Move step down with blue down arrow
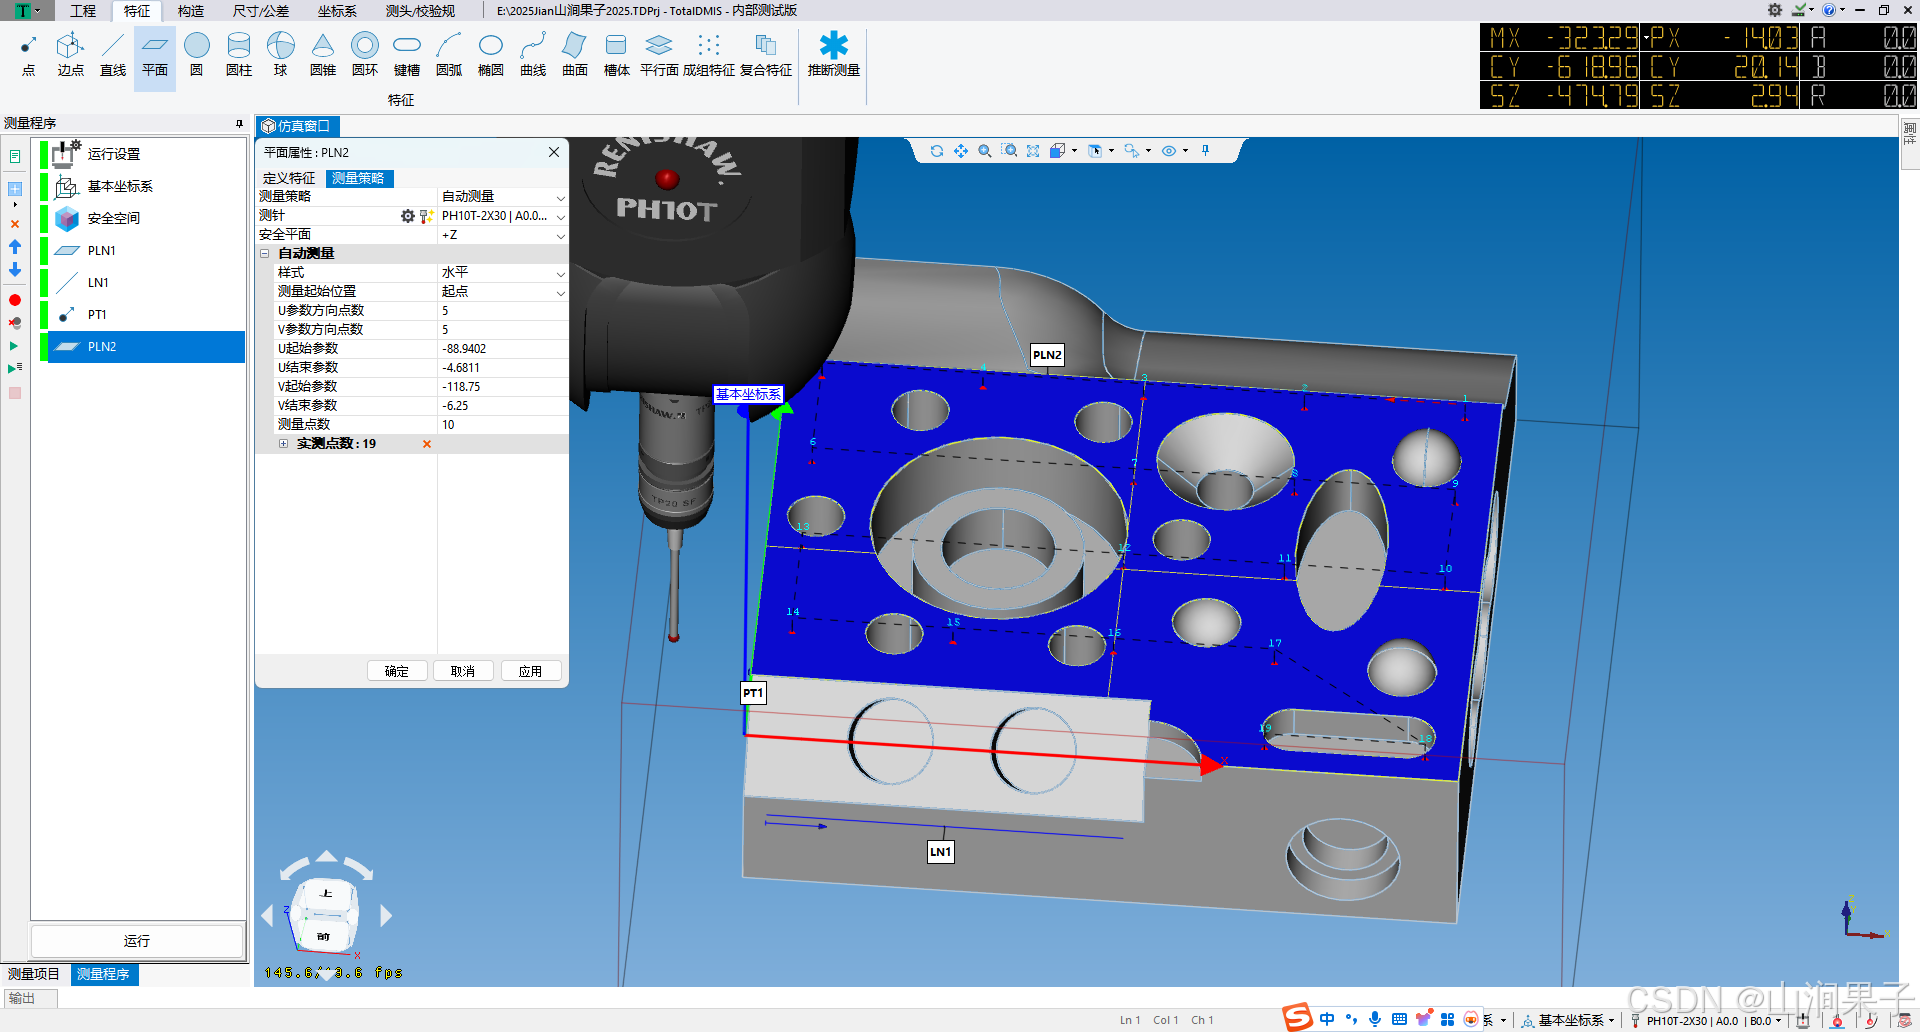Screen dimensions: 1920x1032 click(x=15, y=270)
